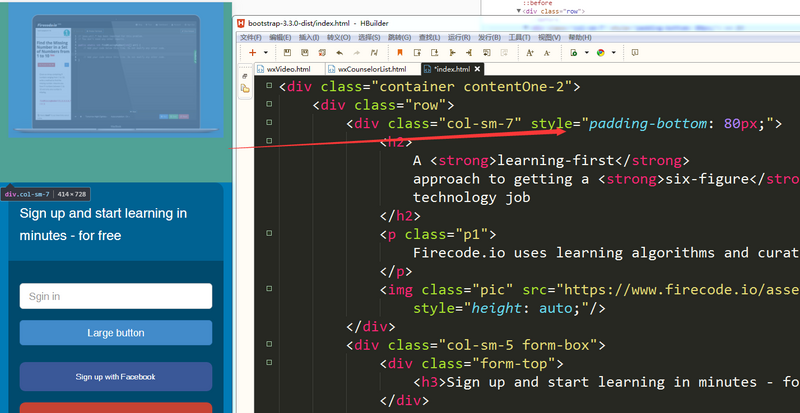
Task: Click the Undo arrow icon
Action: point(339,53)
